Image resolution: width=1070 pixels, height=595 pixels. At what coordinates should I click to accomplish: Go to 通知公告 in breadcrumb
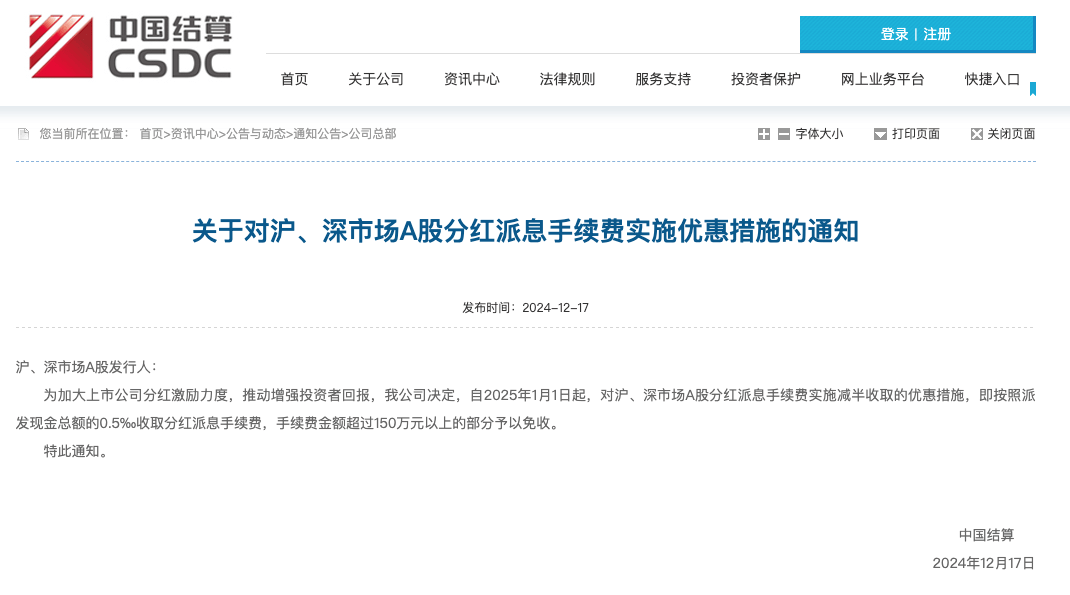pos(317,134)
